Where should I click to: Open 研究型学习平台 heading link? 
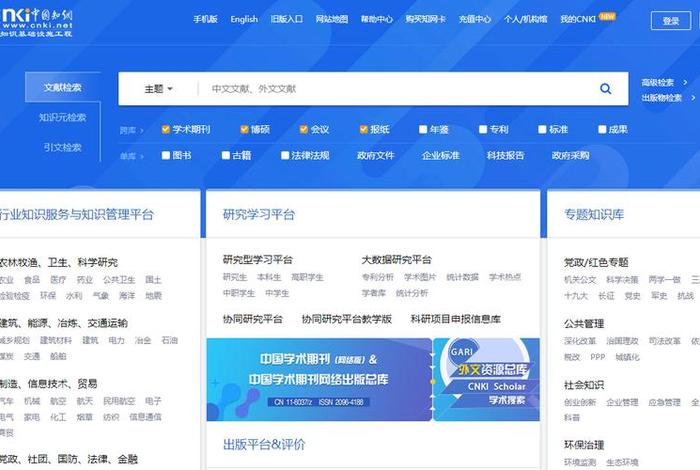(x=258, y=260)
